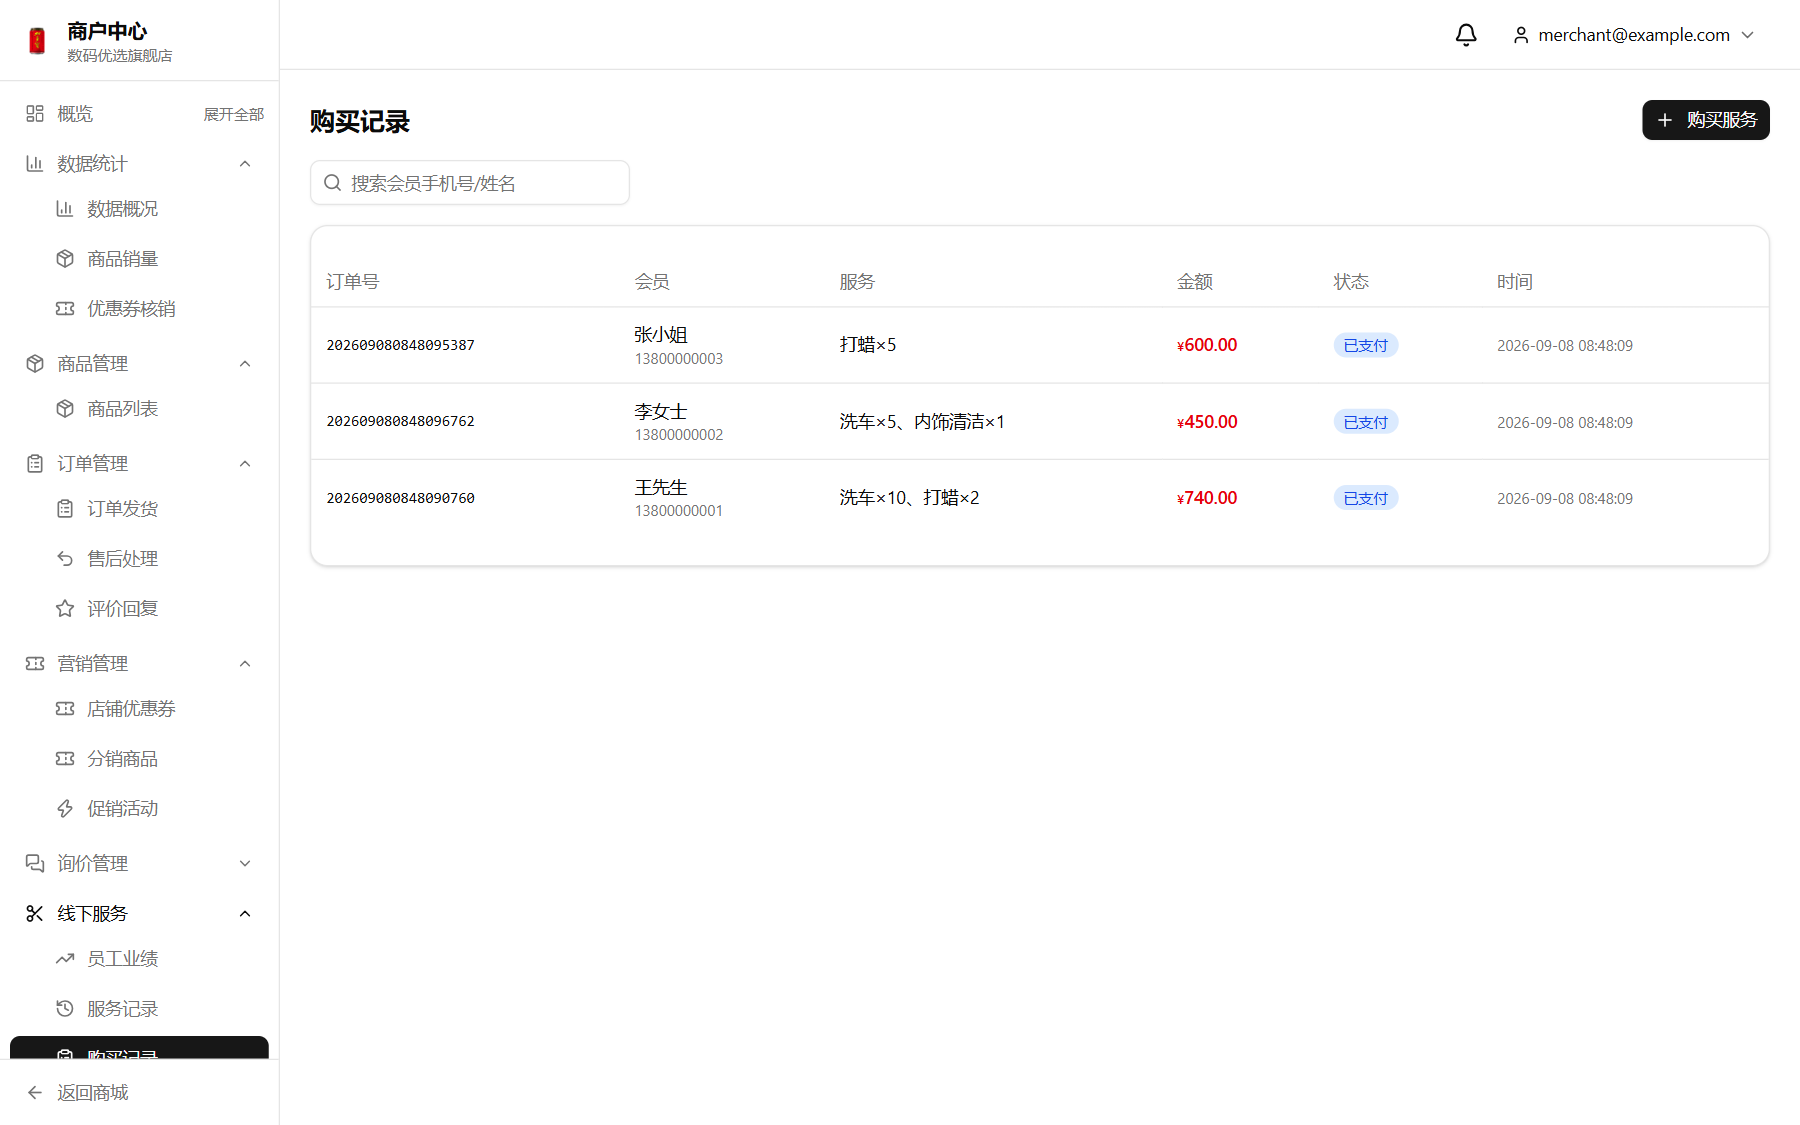Click the amount ¥740.00
The height and width of the screenshot is (1125, 1800).
[x=1207, y=498]
